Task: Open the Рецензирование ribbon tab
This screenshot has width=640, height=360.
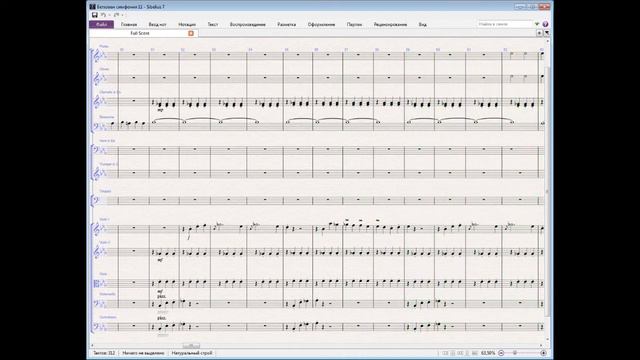Action: (x=390, y=24)
